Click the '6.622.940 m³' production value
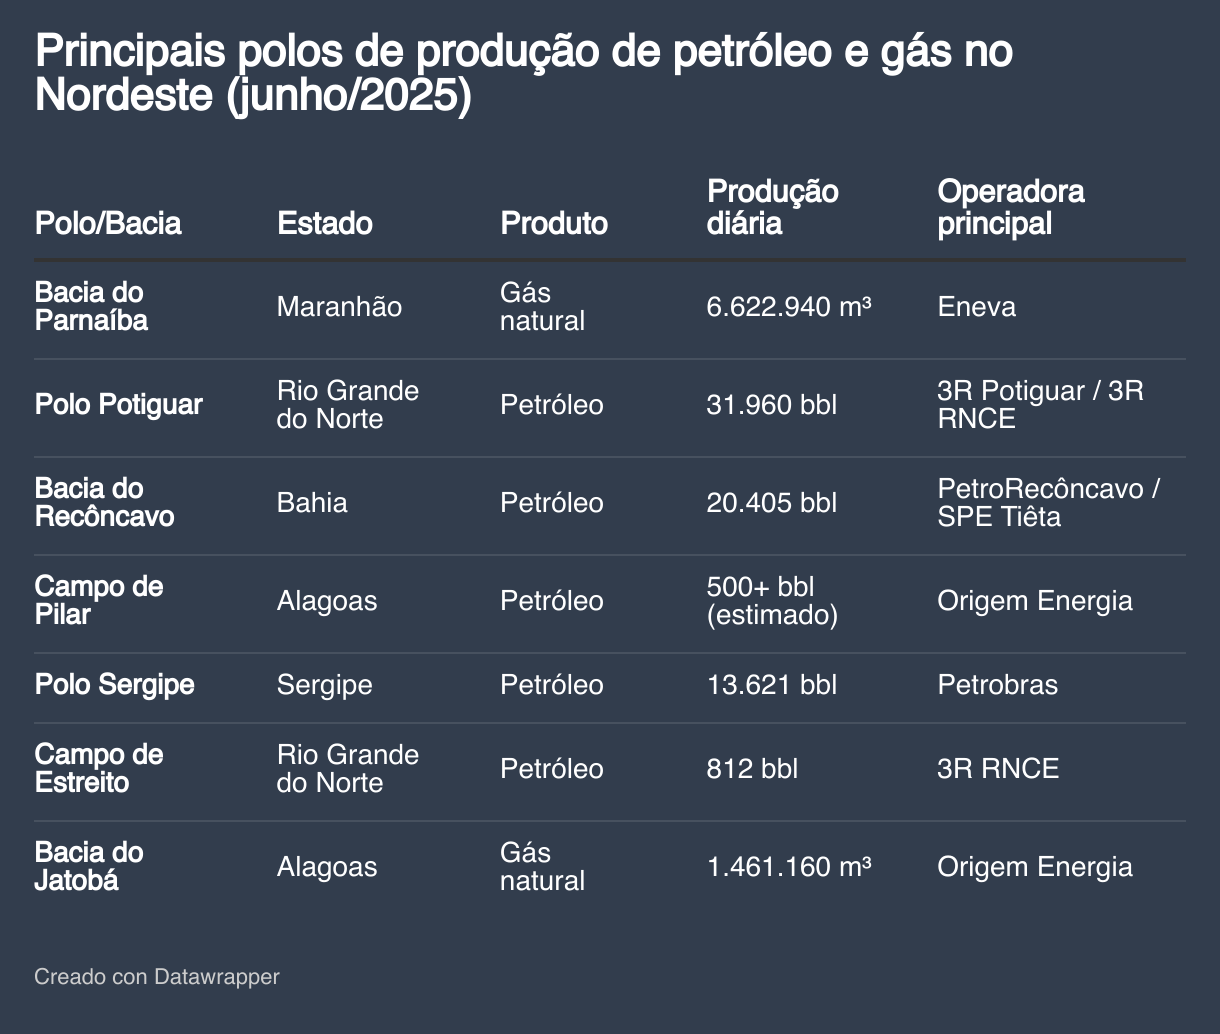 (789, 307)
